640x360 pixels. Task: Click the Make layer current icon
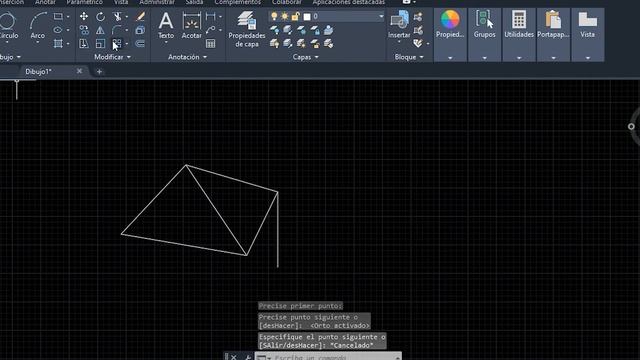point(328,30)
